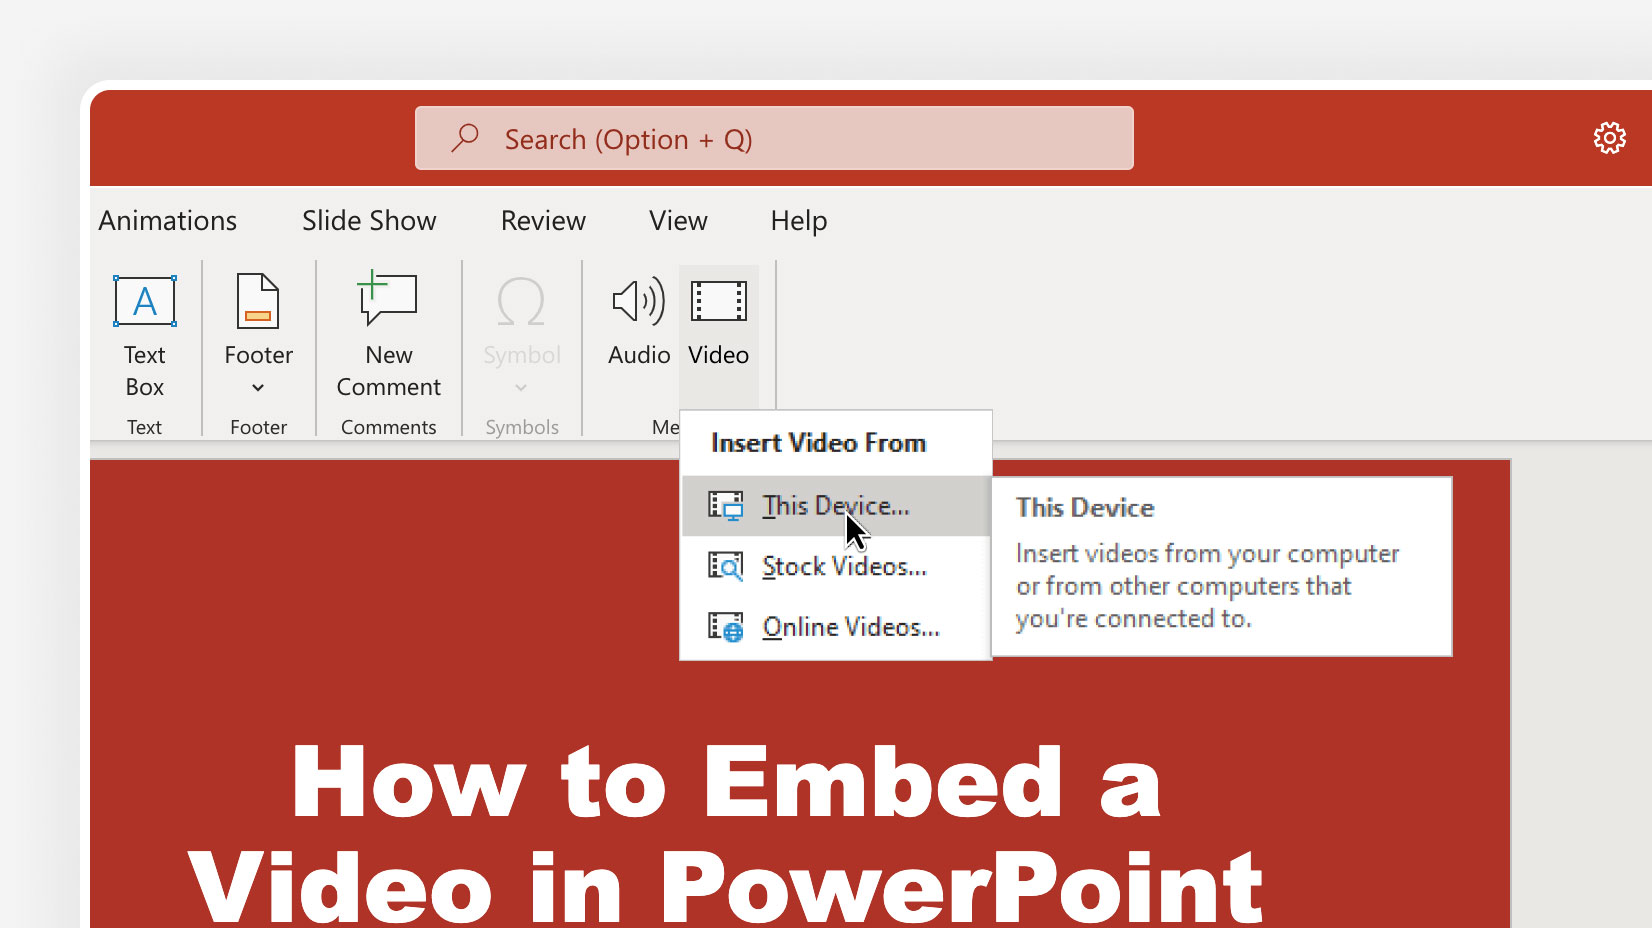Click the Audio speaker icon

[638, 301]
